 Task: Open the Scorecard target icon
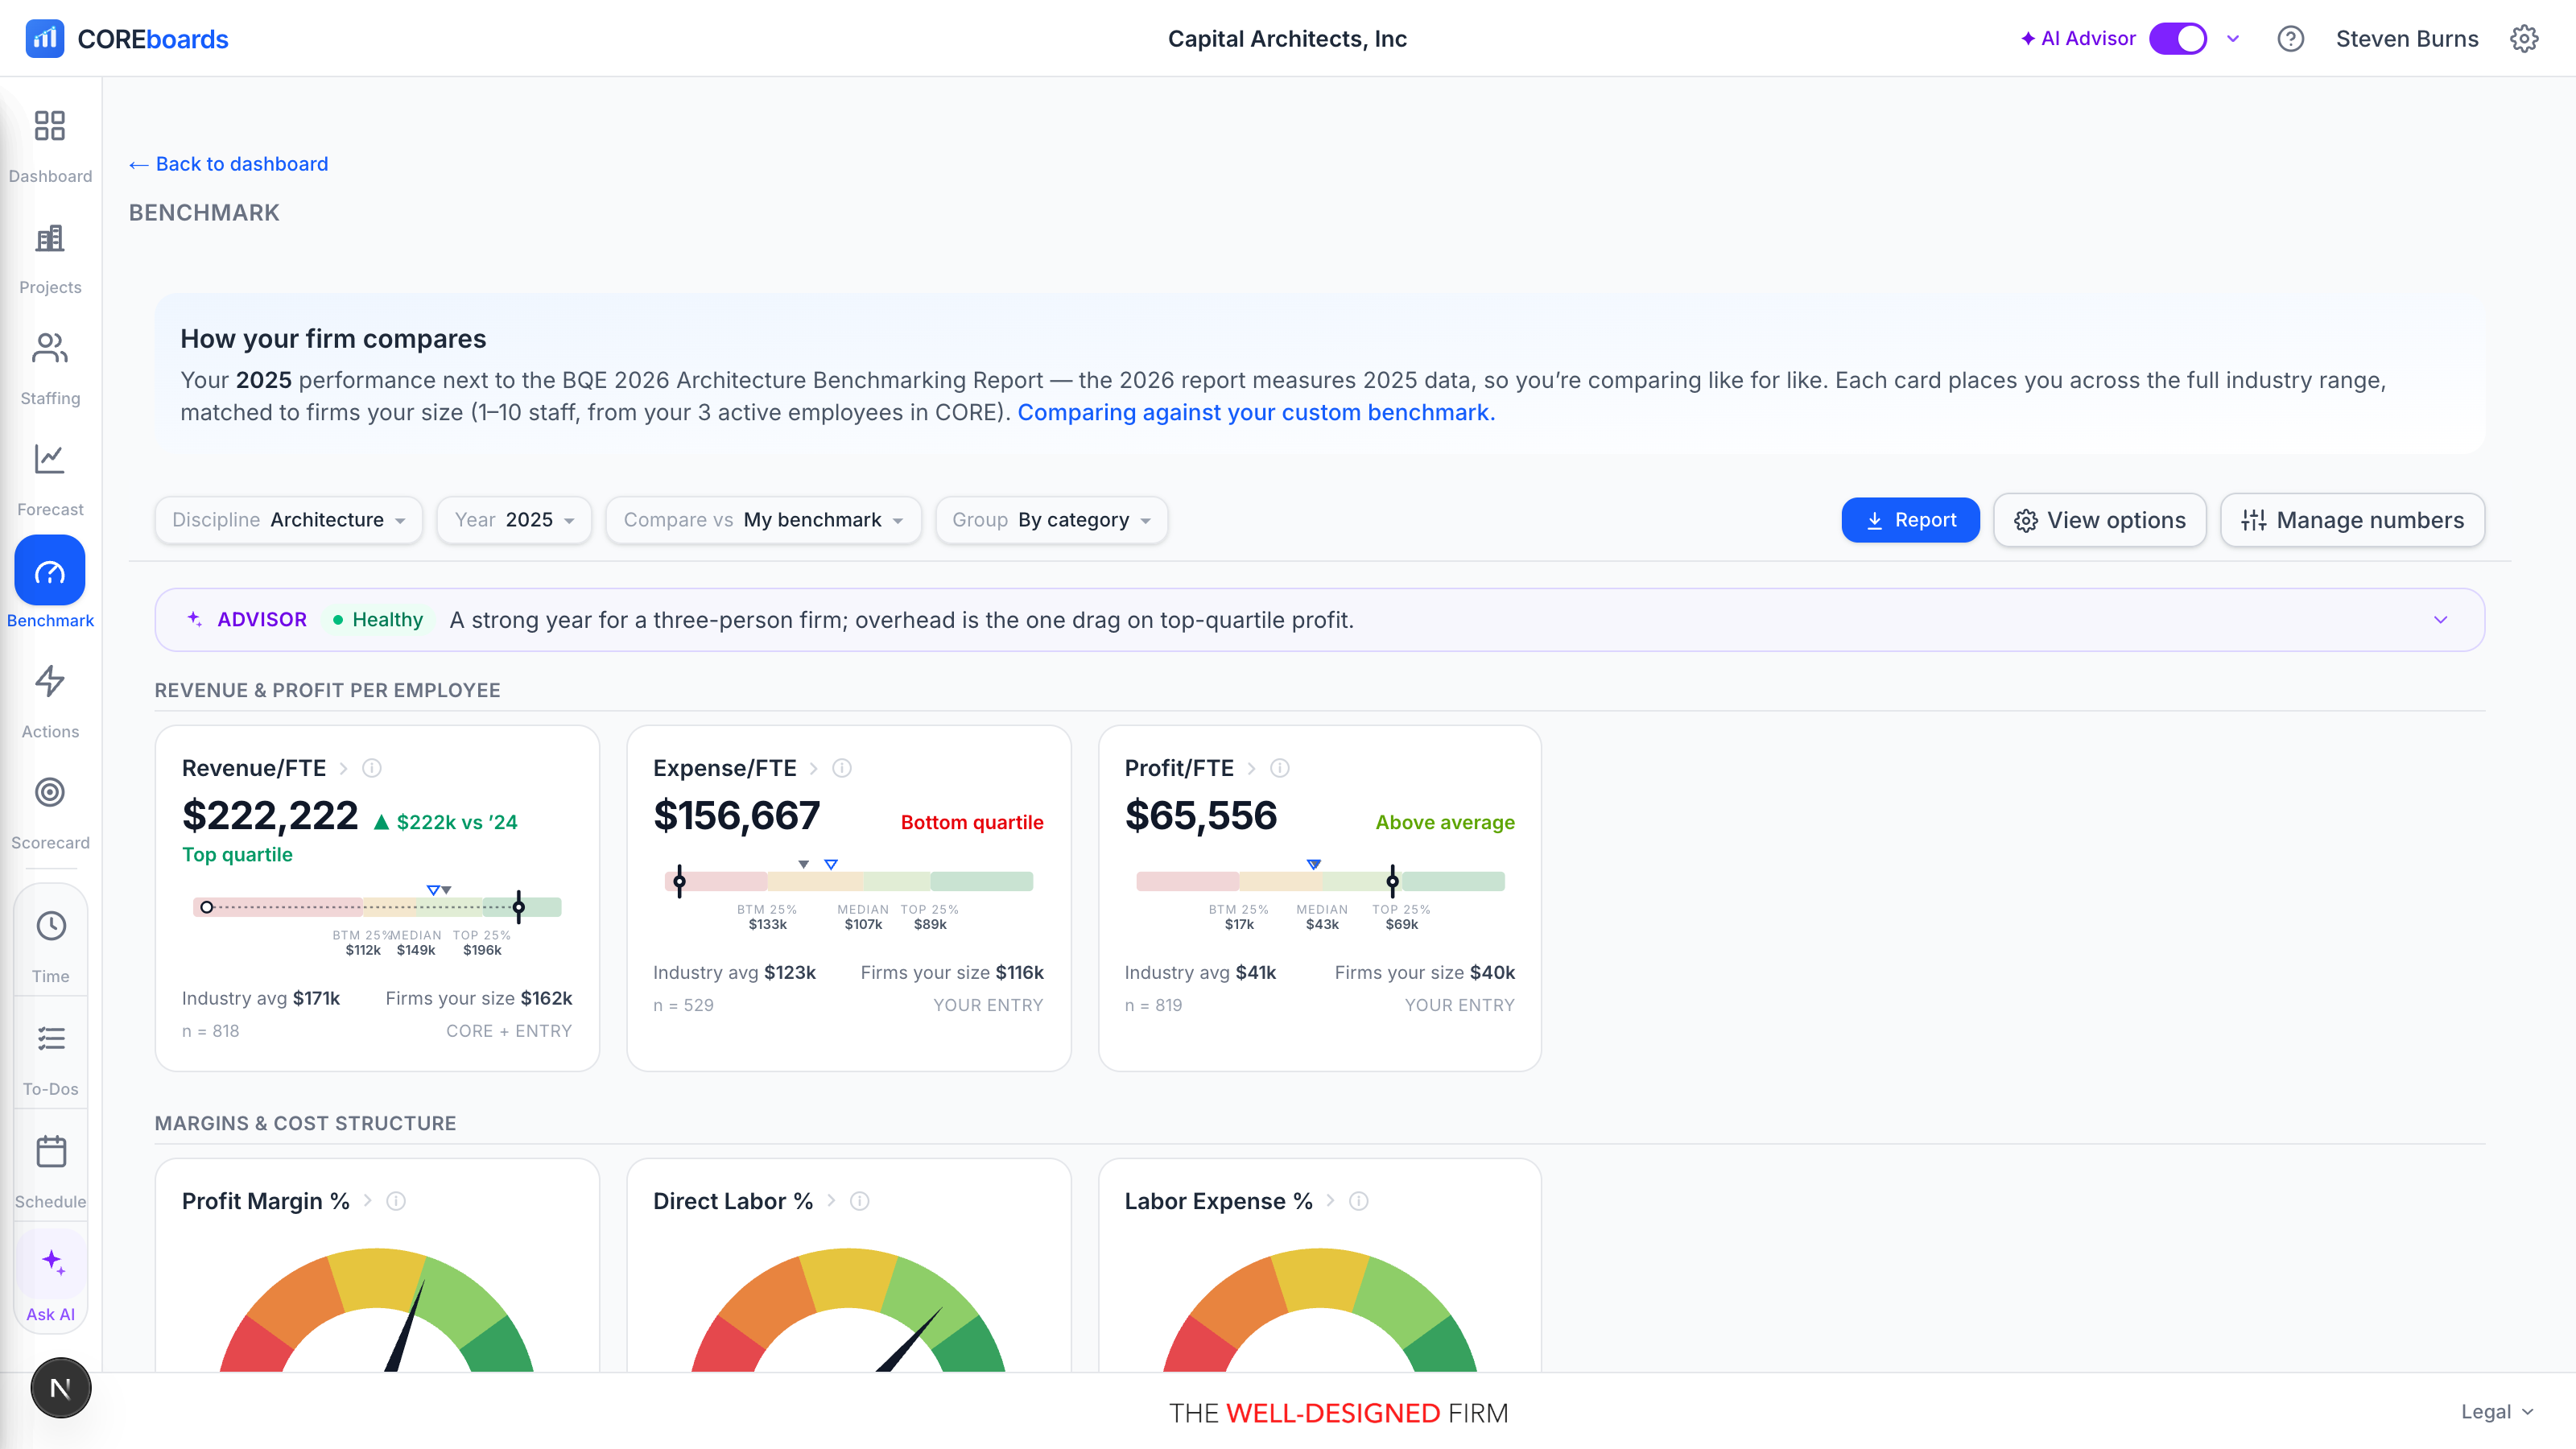50,792
